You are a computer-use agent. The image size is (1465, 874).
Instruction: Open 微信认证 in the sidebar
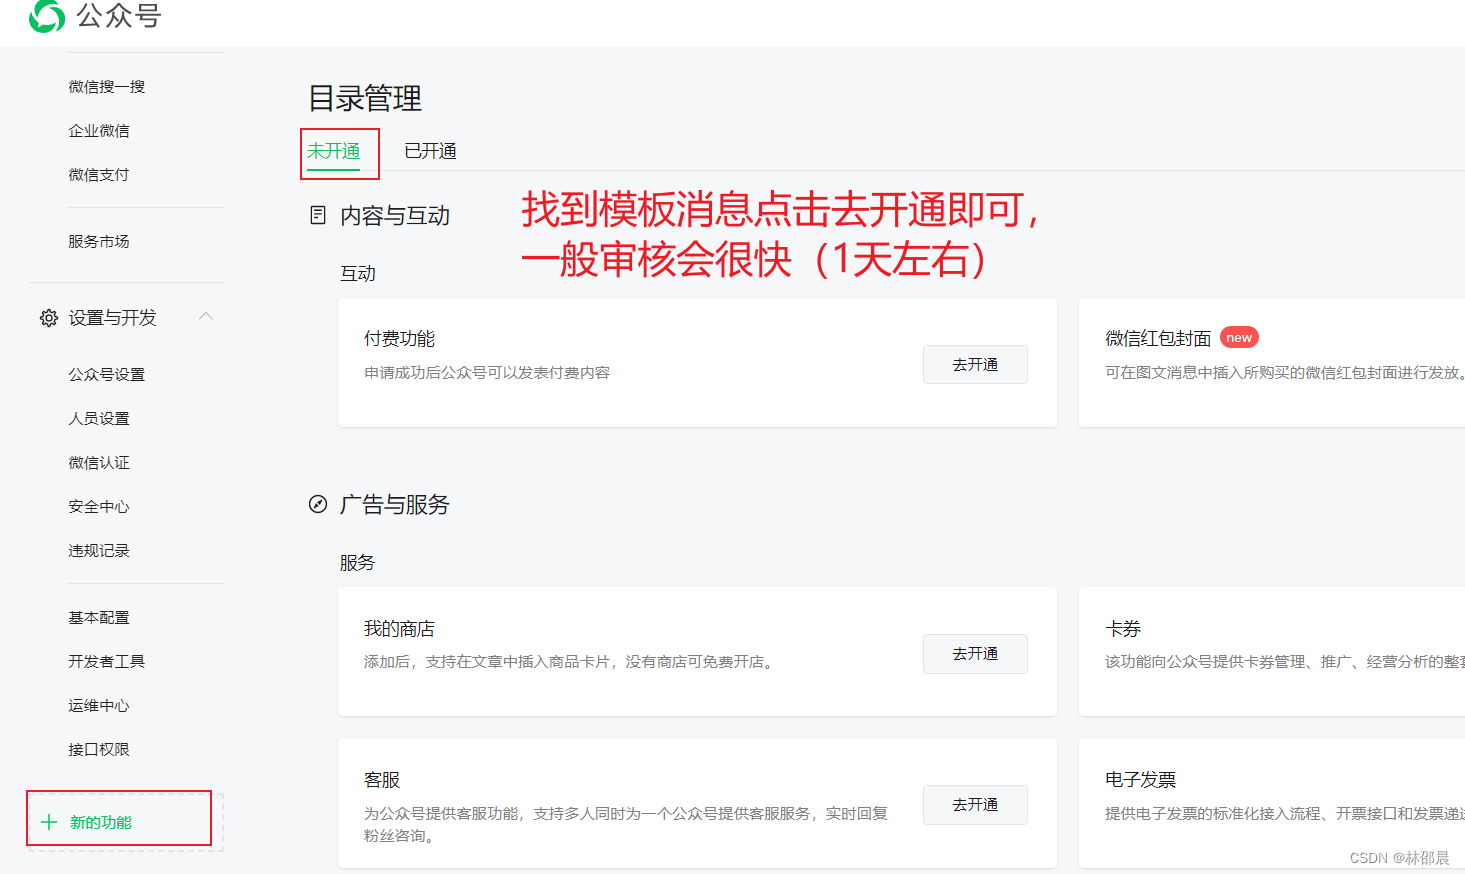(x=99, y=463)
